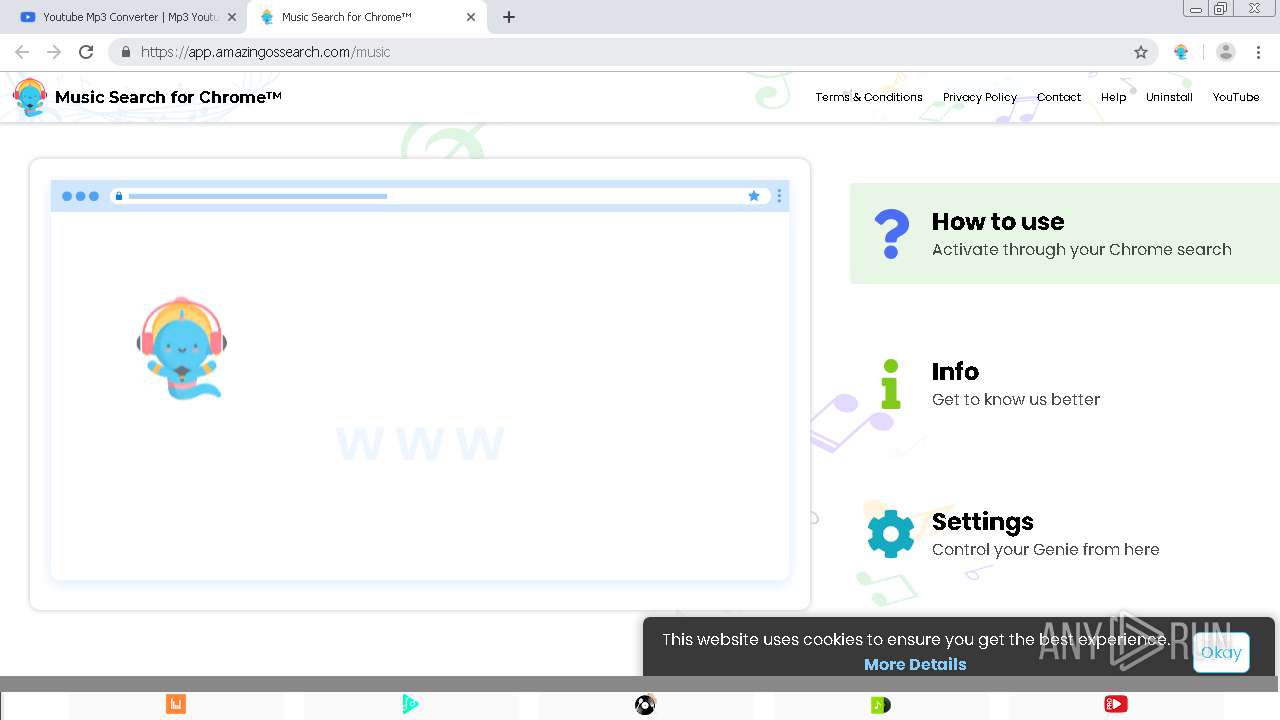This screenshot has height=720, width=1280.
Task: Open the Chrome profile avatar
Action: (x=1226, y=52)
